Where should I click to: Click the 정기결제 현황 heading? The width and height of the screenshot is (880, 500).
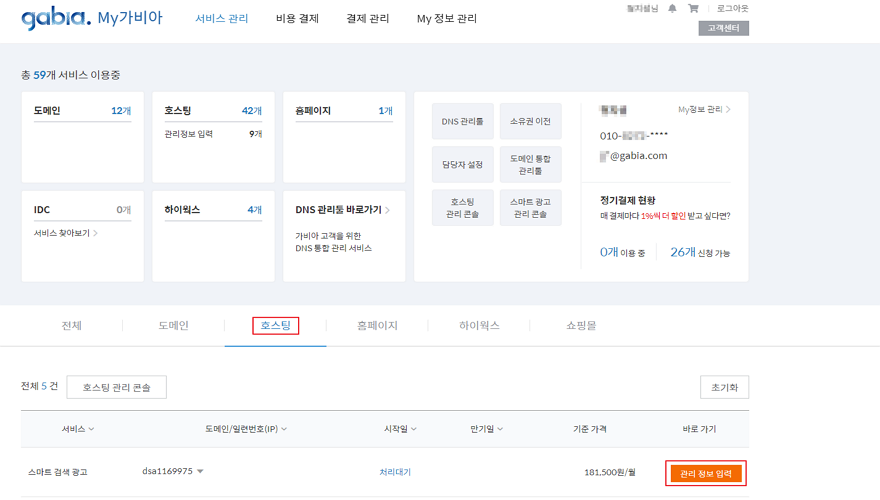click(x=627, y=200)
